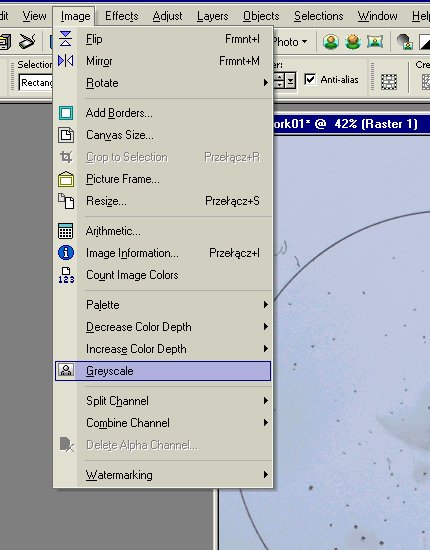Click the Picture Frame icon
This screenshot has height=550, width=430.
click(66, 179)
